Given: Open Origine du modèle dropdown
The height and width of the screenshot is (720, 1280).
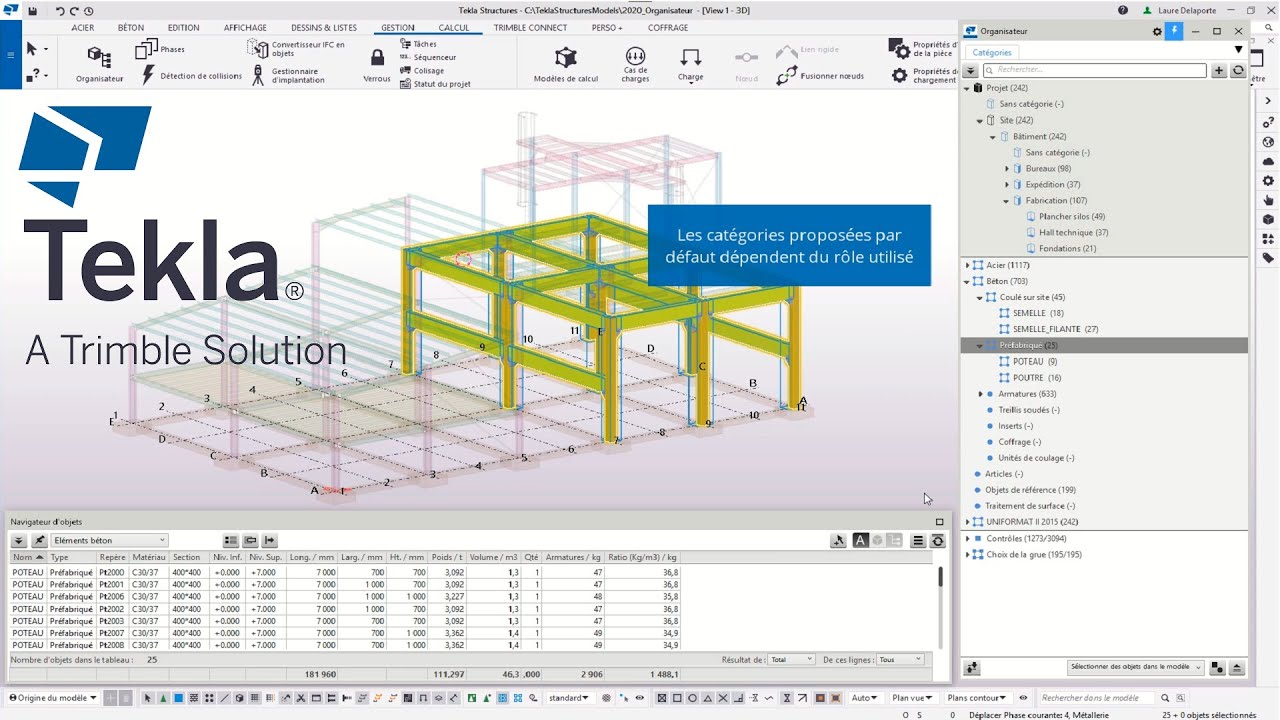Looking at the screenshot, I should [x=53, y=698].
